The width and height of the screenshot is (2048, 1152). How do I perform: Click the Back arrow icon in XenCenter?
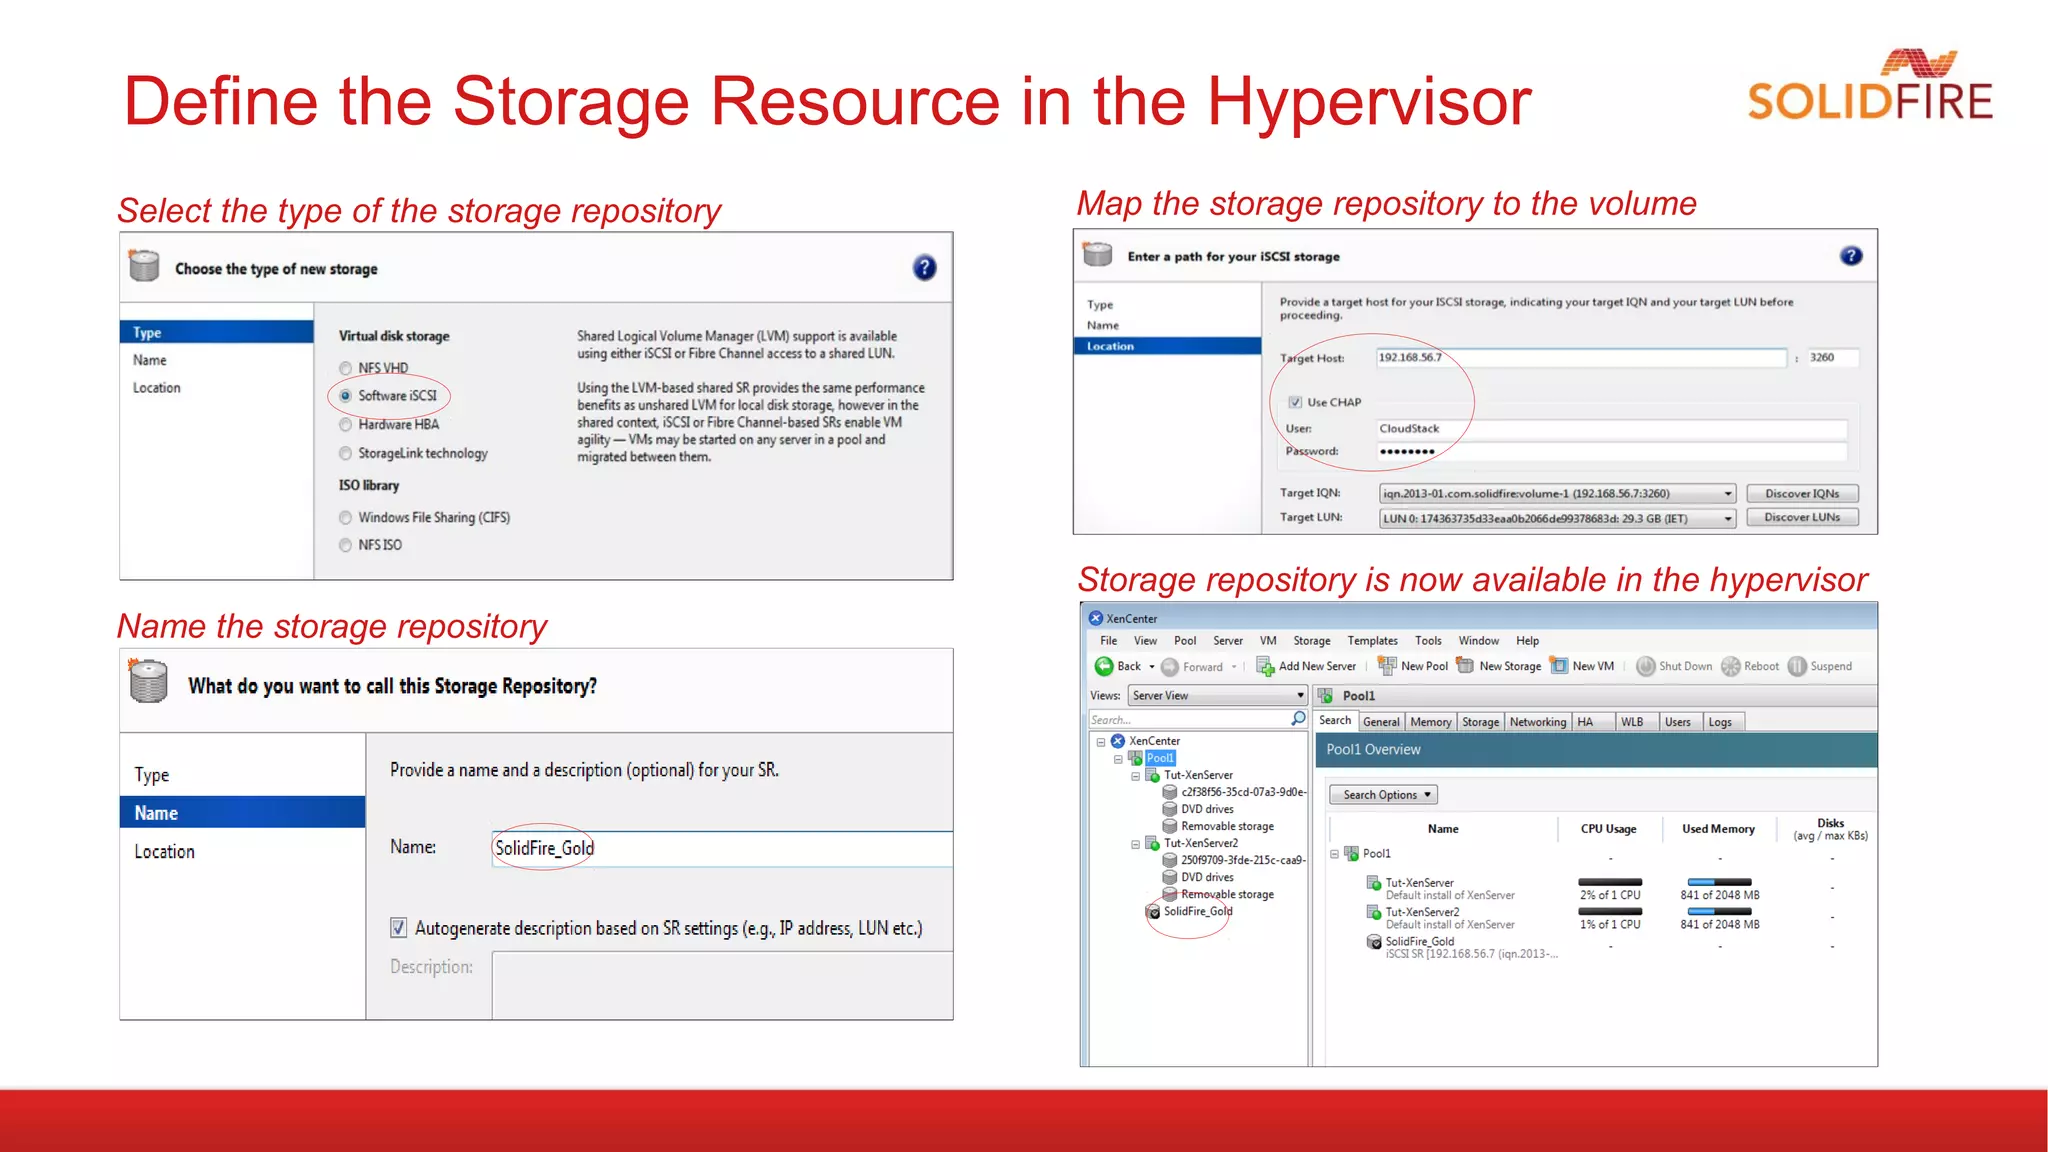[x=1104, y=666]
